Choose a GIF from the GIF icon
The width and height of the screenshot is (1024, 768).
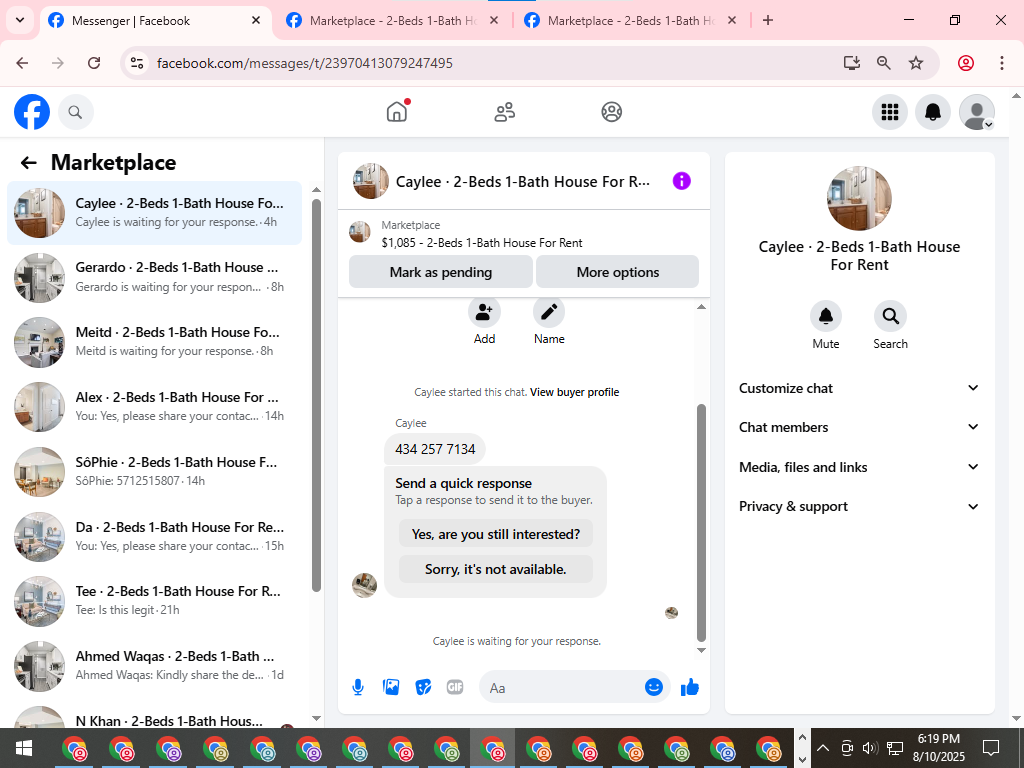(455, 687)
